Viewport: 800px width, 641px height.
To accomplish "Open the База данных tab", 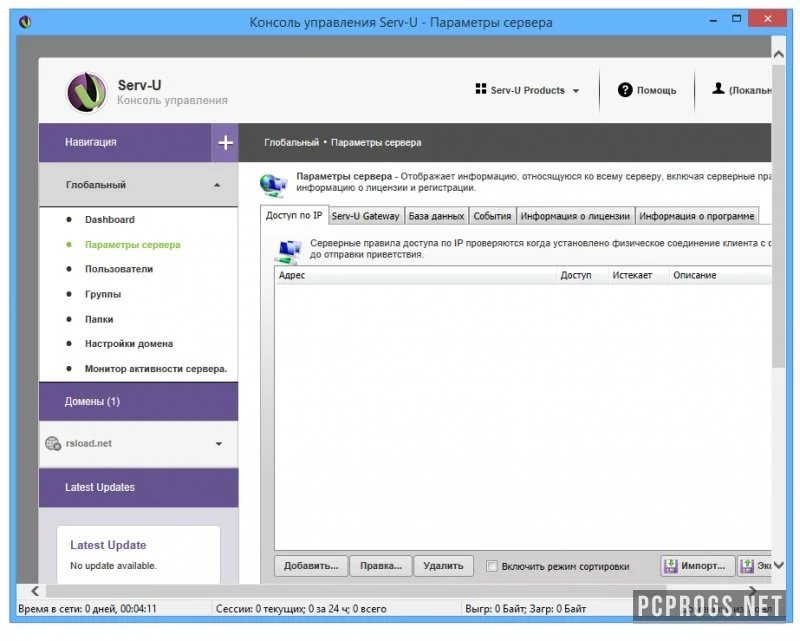I will (436, 216).
